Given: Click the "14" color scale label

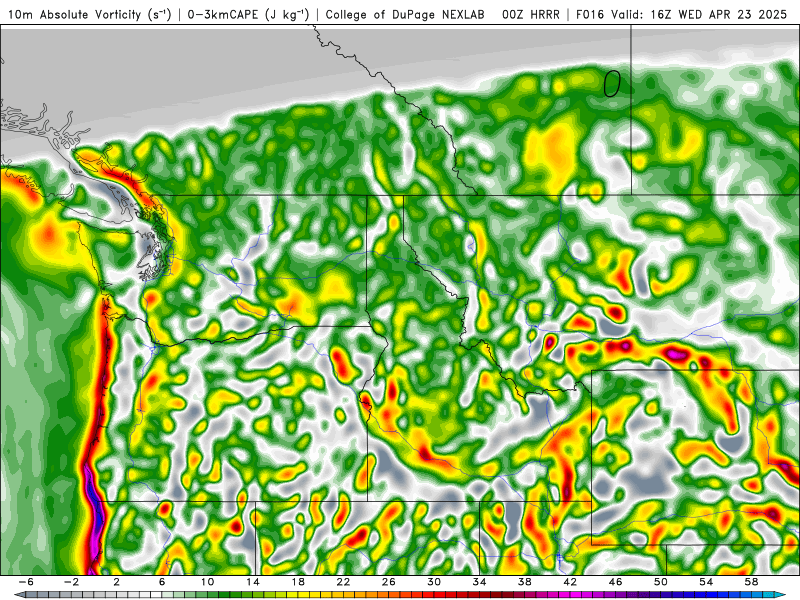Looking at the screenshot, I should pos(253,582).
